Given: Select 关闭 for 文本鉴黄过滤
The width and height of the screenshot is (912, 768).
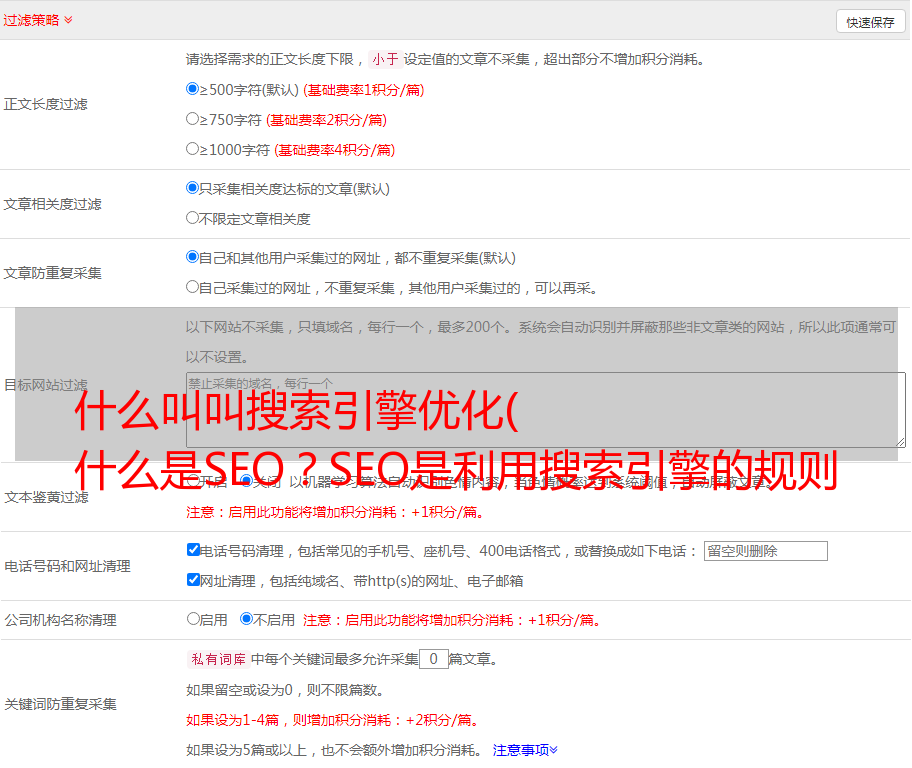Looking at the screenshot, I should 247,481.
